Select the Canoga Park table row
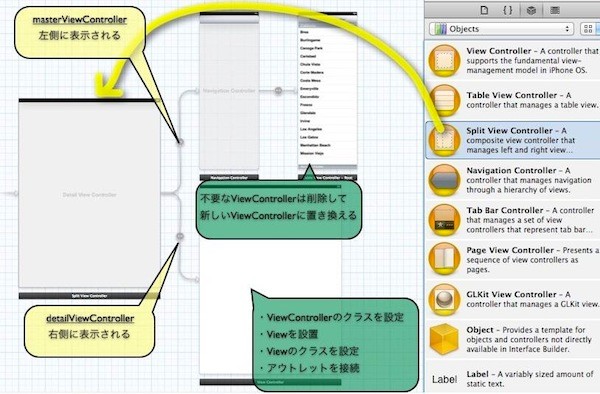 (328, 48)
